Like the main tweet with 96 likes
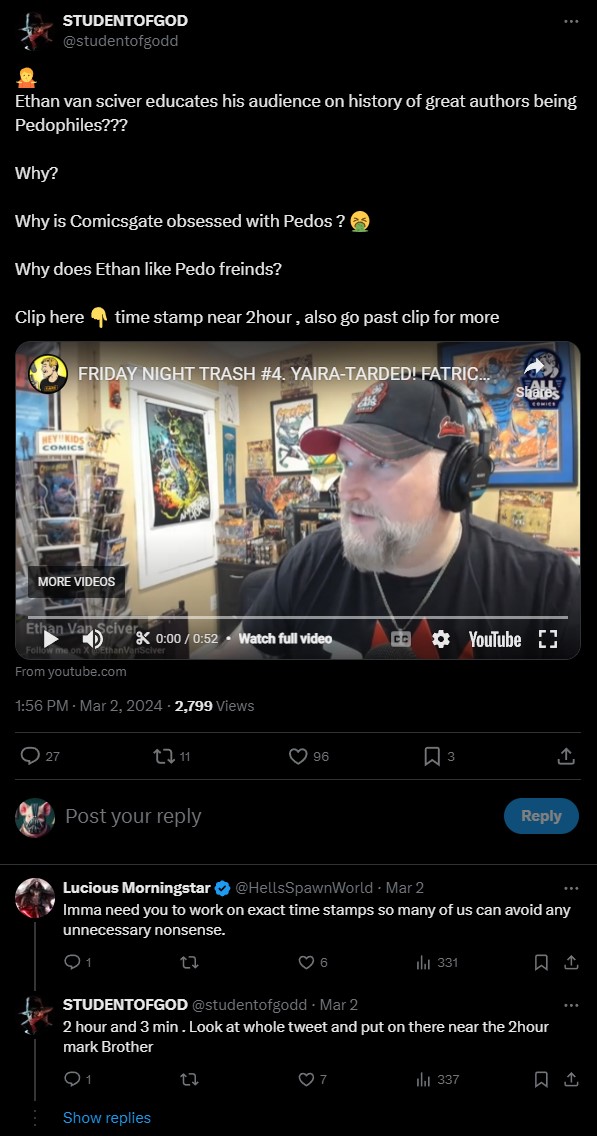This screenshot has width=597, height=1136. (x=309, y=756)
